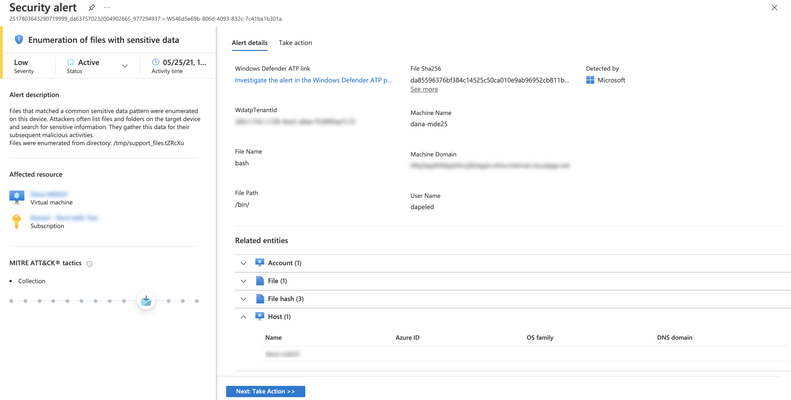Click the Next: Take Action button
The height and width of the screenshot is (400, 791).
[x=265, y=391]
